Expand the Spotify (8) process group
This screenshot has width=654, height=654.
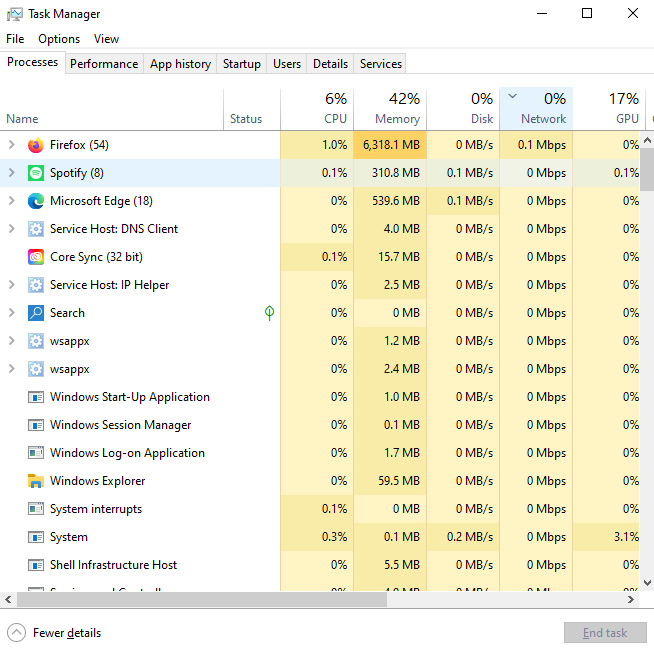tap(12, 173)
